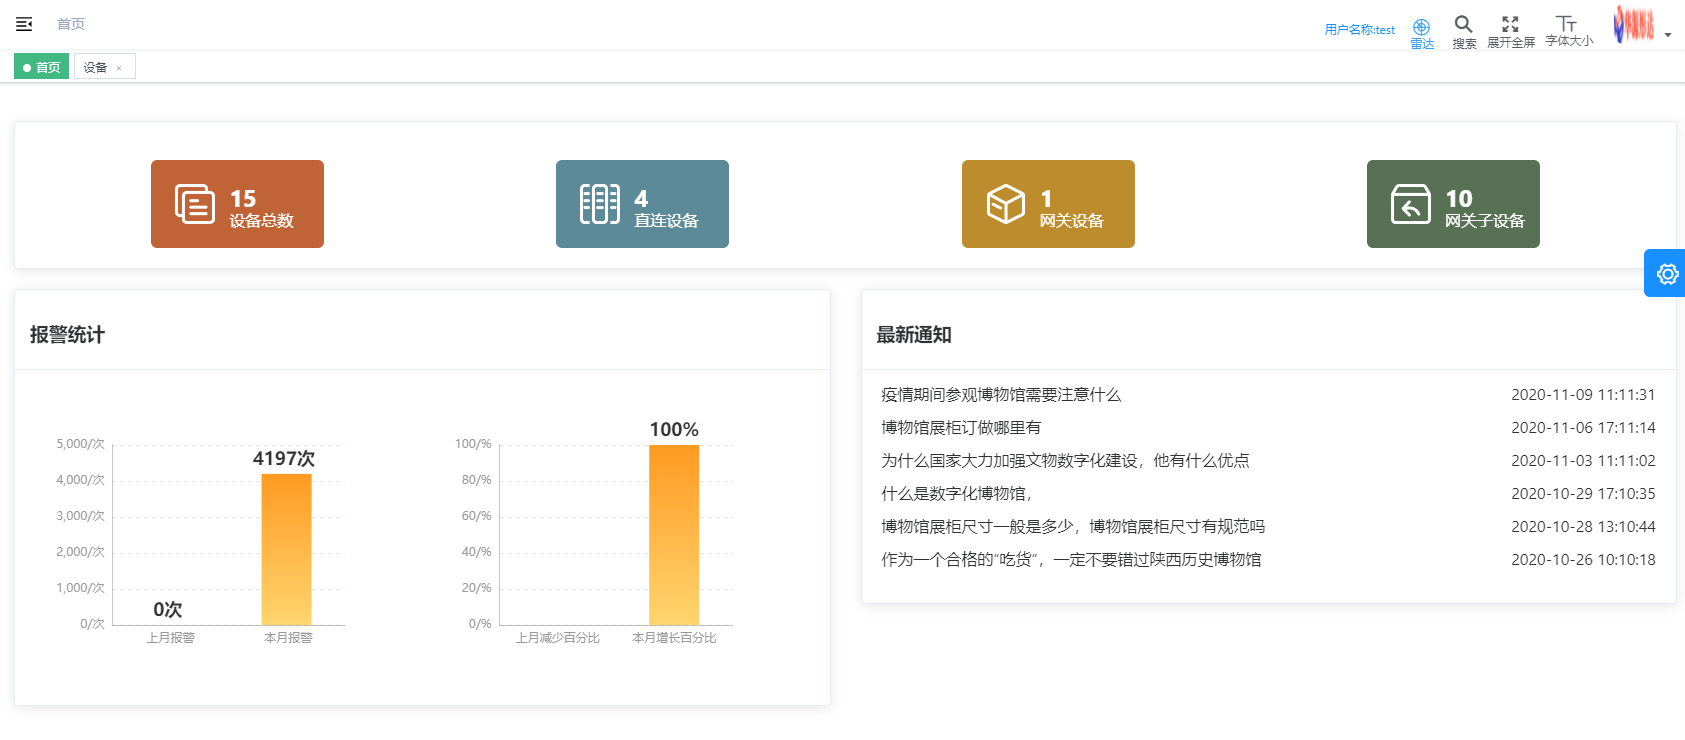Viewport: 1685px width, 740px height.
Task: Click the 100% value label
Action: click(x=674, y=429)
